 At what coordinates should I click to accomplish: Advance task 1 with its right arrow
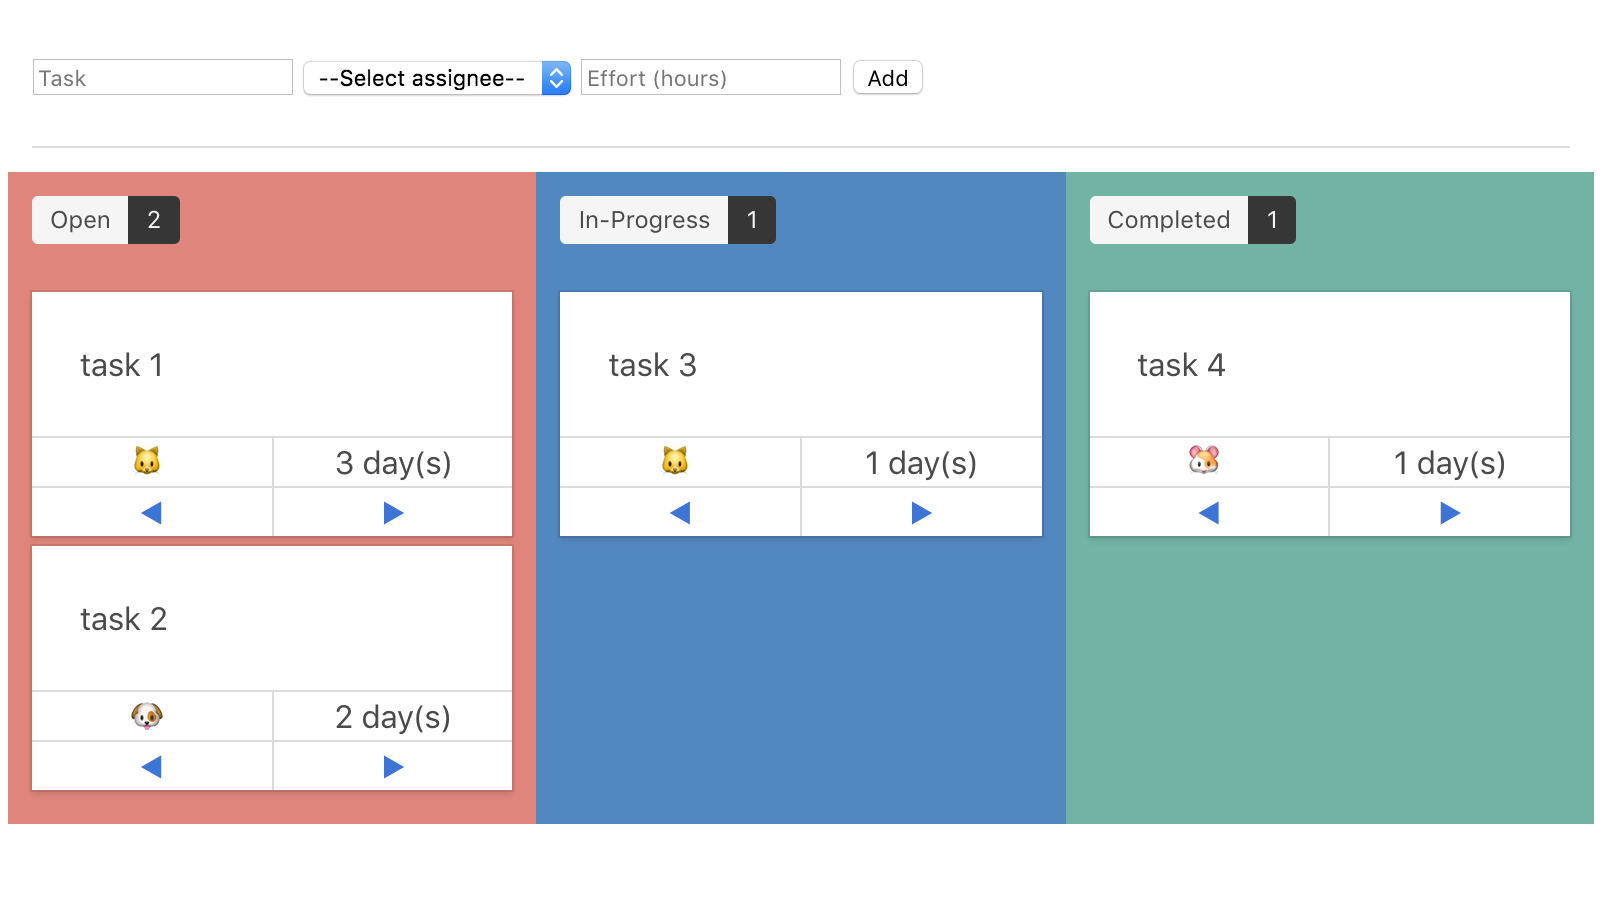(x=392, y=512)
